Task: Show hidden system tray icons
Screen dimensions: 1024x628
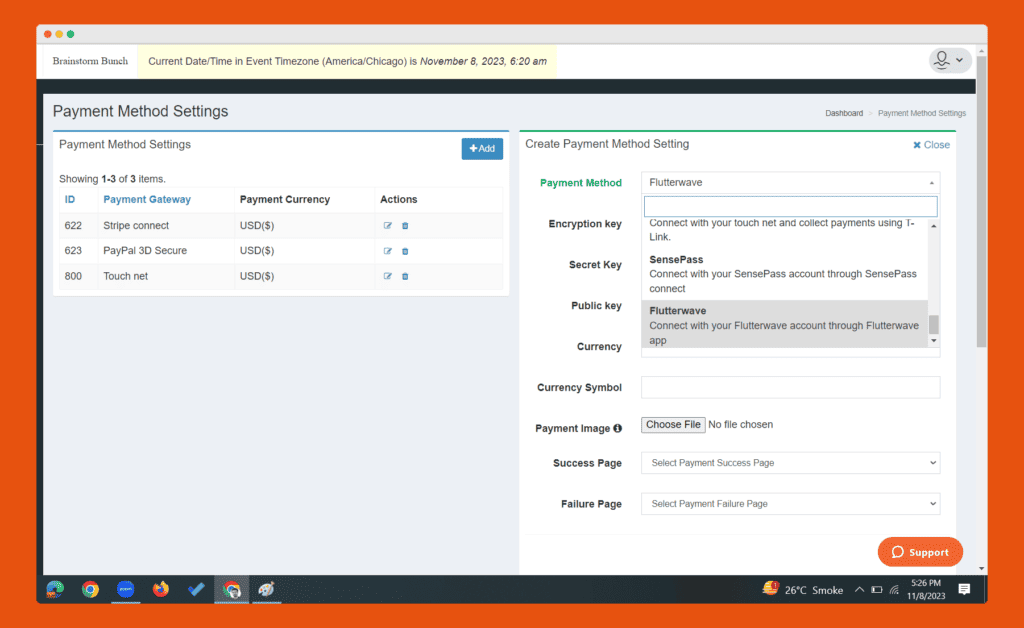Action: 859,589
